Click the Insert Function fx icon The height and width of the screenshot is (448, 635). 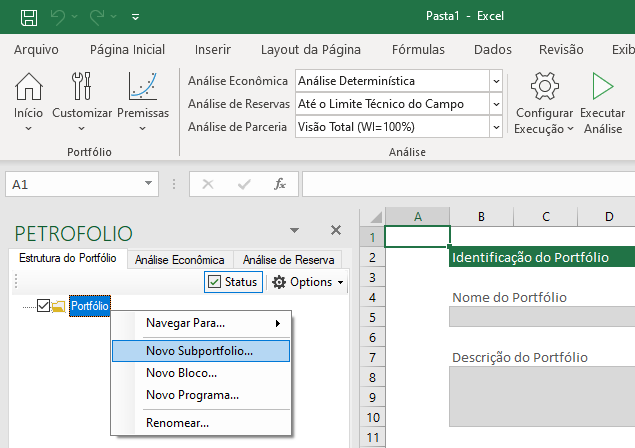(x=279, y=184)
